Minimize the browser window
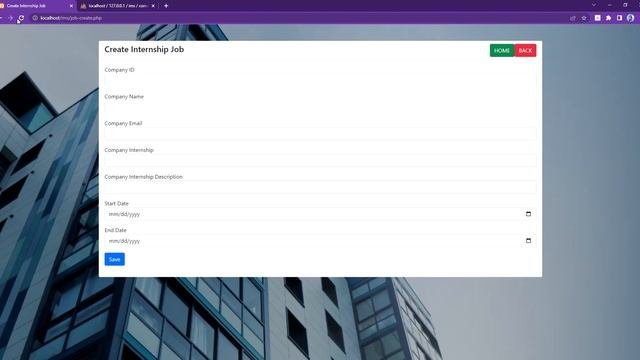The width and height of the screenshot is (640, 360). [x=609, y=5]
